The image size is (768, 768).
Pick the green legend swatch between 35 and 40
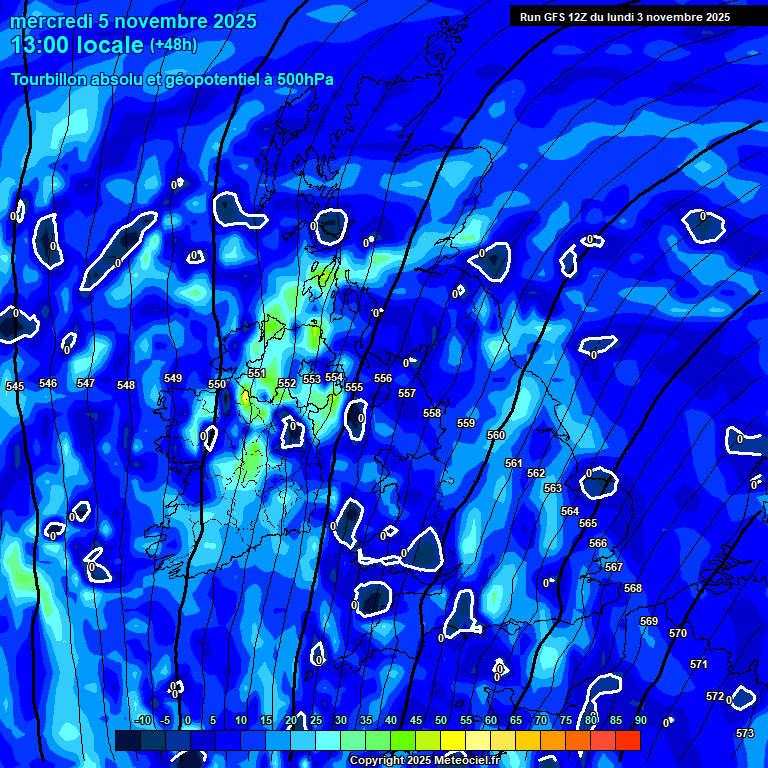click(378, 741)
